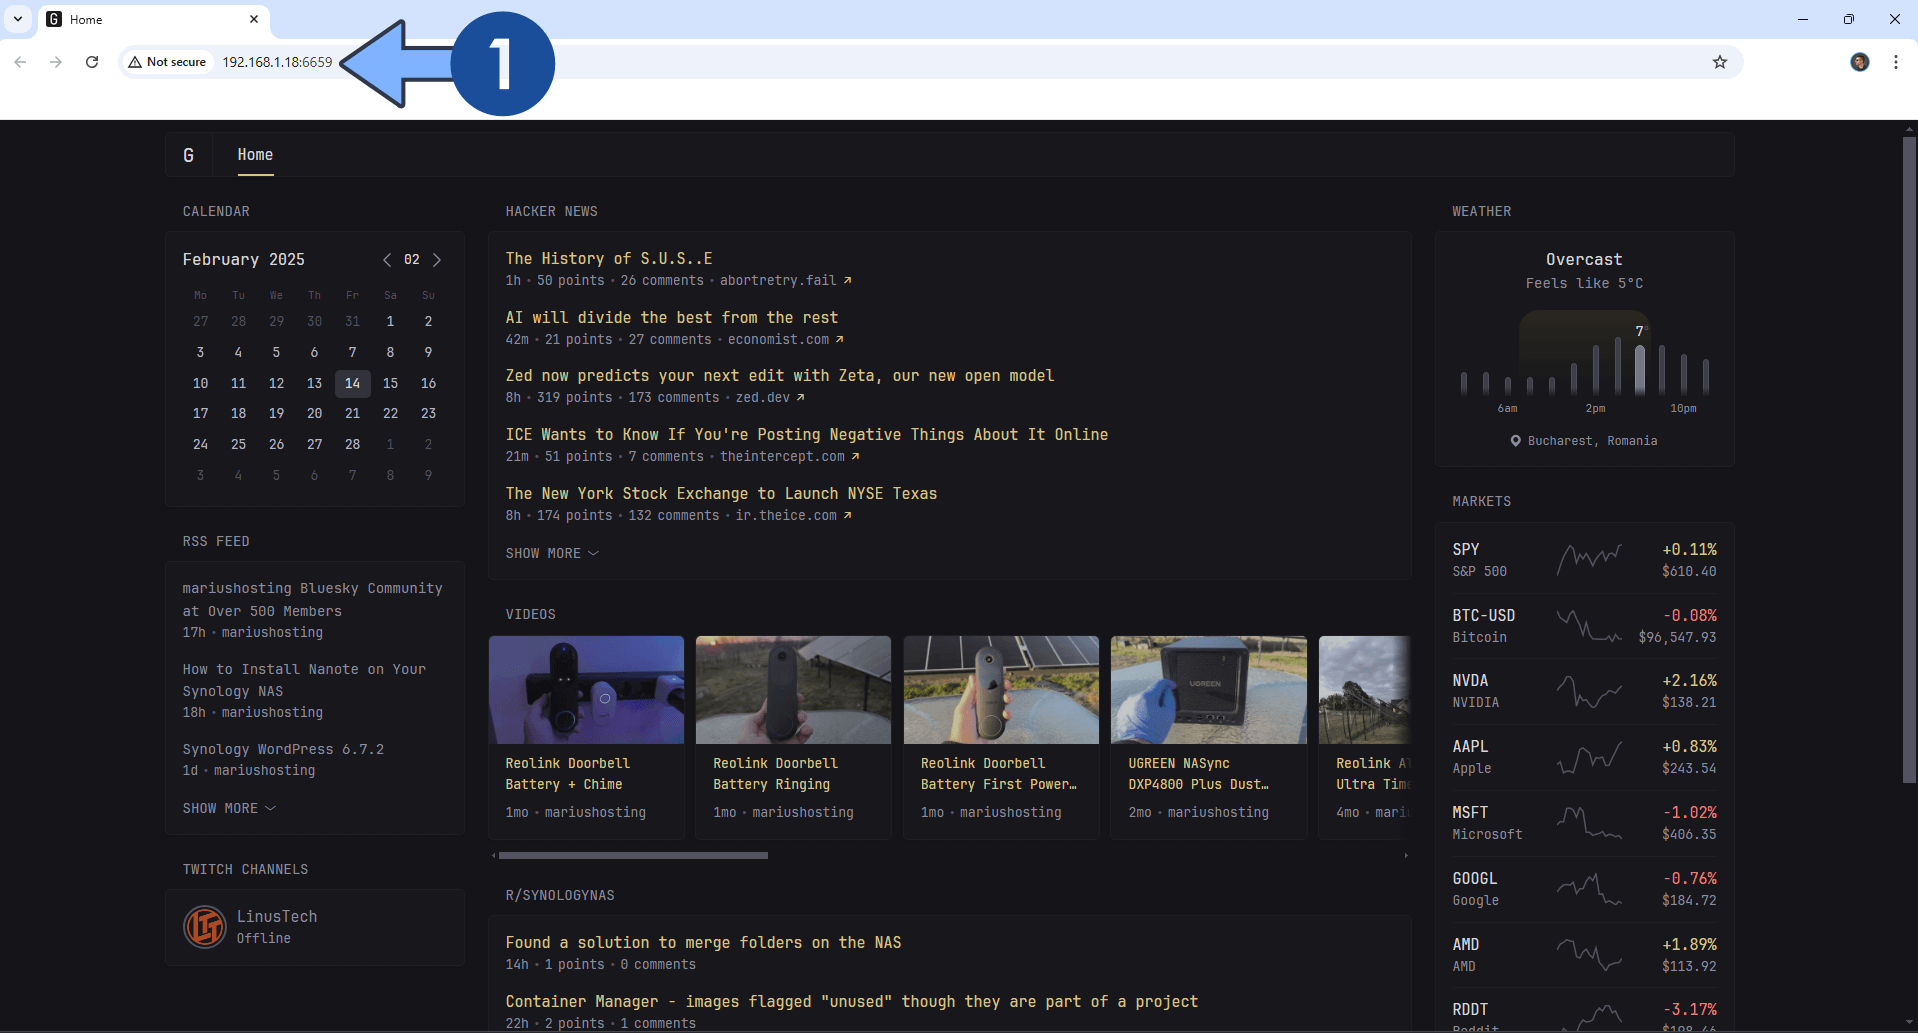Click calendar date 14

coord(352,383)
